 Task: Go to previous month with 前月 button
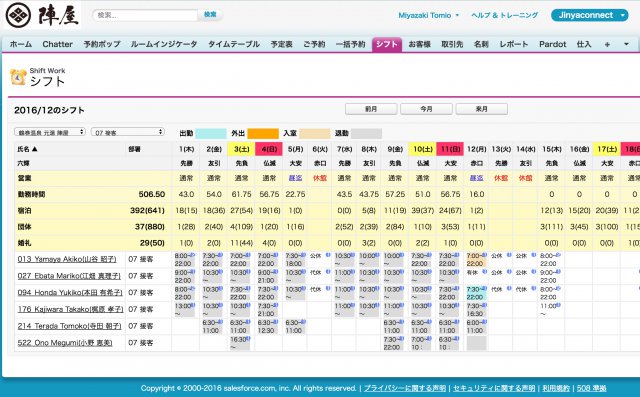tap(371, 109)
